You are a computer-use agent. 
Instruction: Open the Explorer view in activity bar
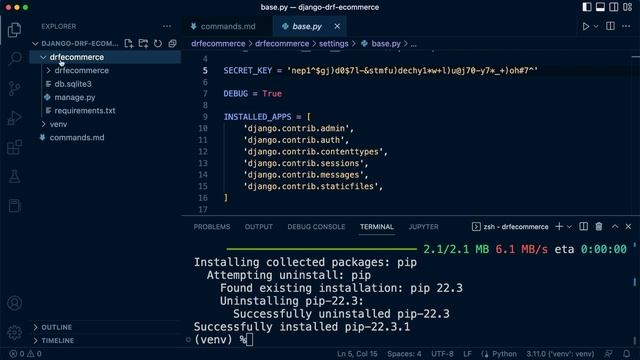14,30
